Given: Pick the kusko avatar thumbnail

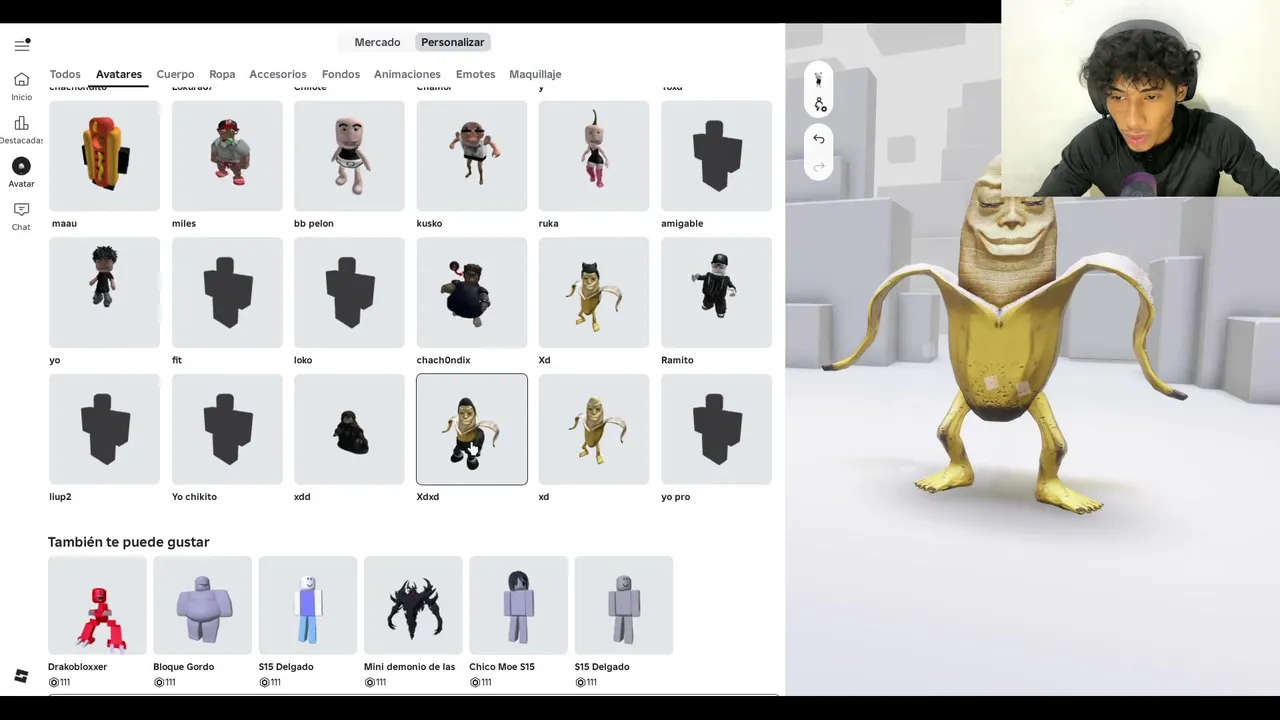Looking at the screenshot, I should click(x=472, y=156).
